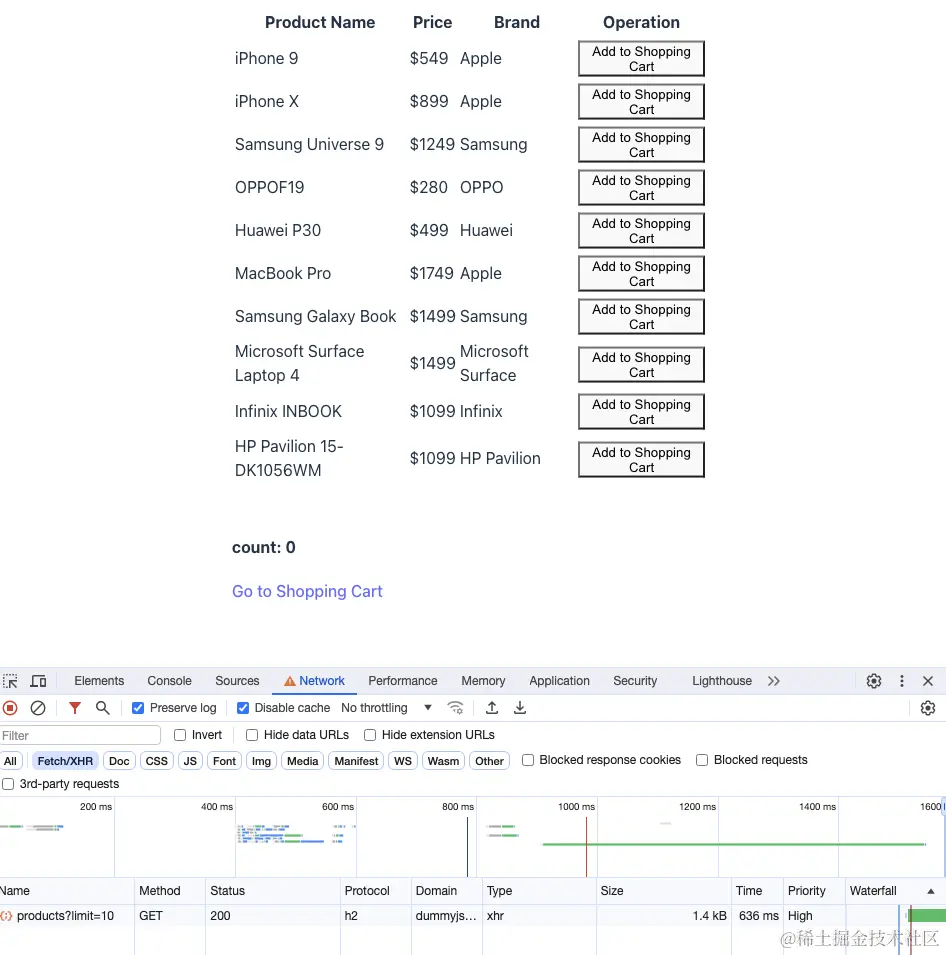Filter requests by Media type
946x955 pixels.
tap(303, 761)
